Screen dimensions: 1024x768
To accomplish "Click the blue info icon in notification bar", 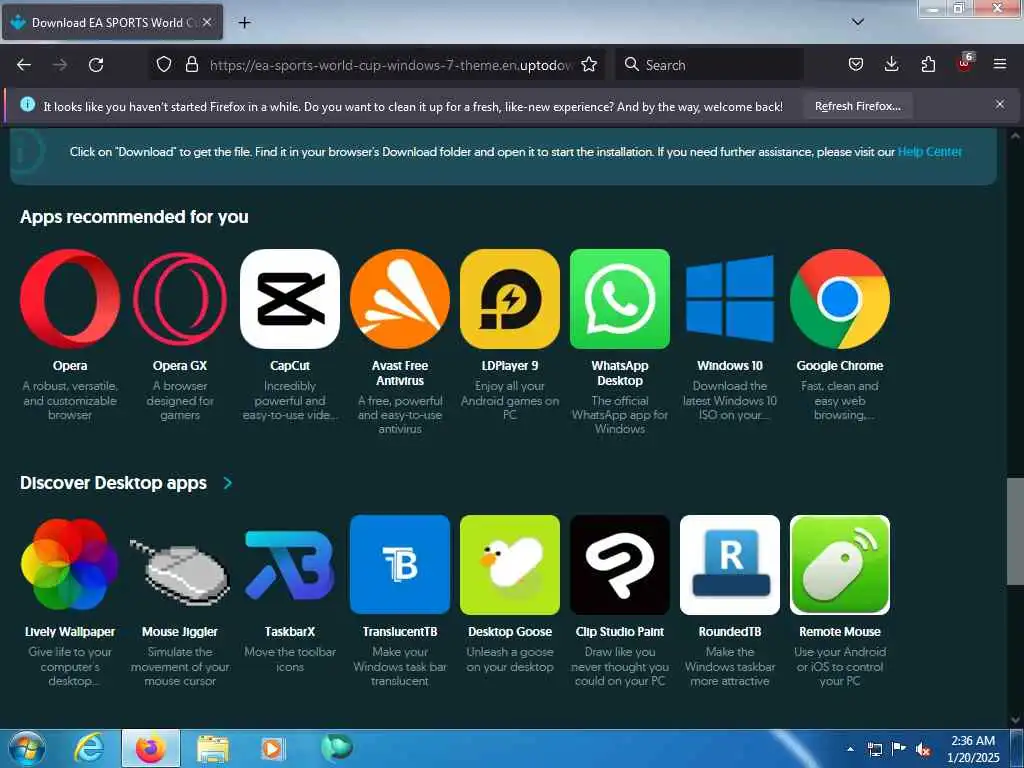I will 27,104.
